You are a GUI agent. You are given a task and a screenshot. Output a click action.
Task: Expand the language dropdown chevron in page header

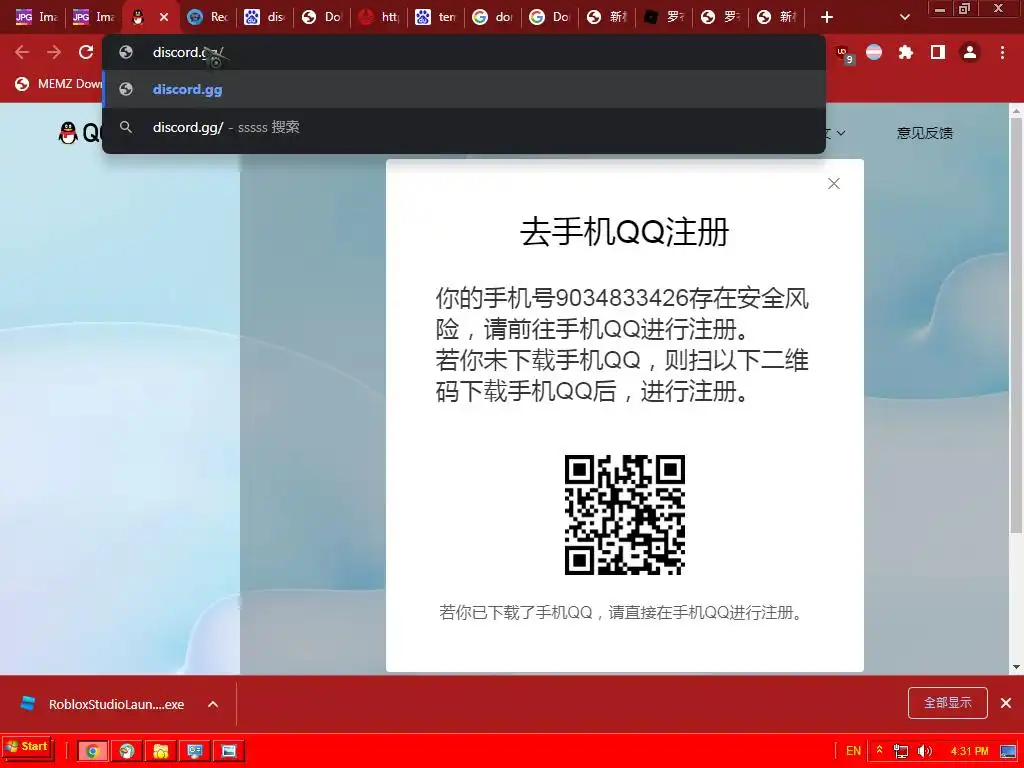tap(841, 133)
